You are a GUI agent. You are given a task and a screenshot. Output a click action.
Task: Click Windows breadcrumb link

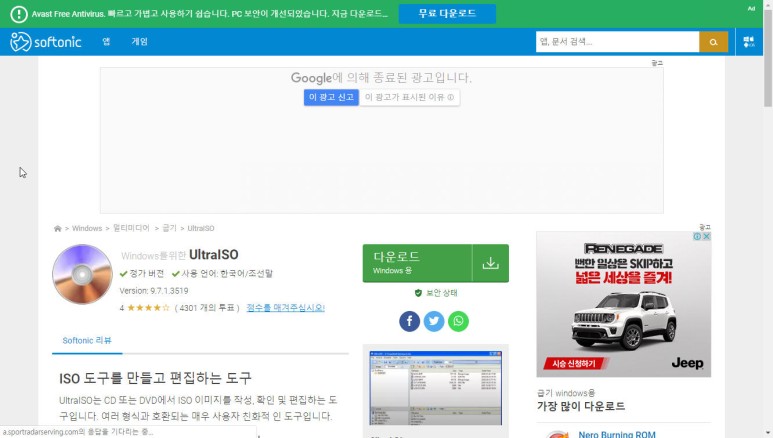tap(87, 228)
